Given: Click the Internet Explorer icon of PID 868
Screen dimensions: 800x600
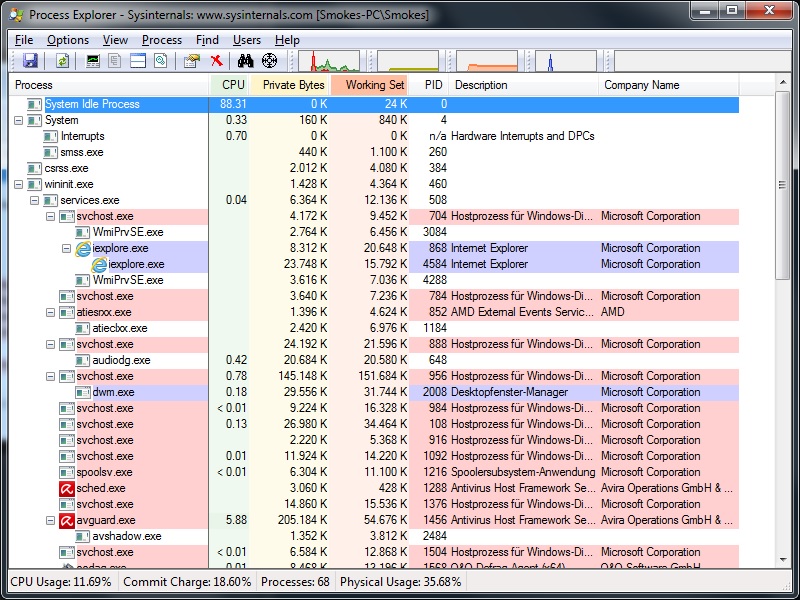Looking at the screenshot, I should (83, 248).
